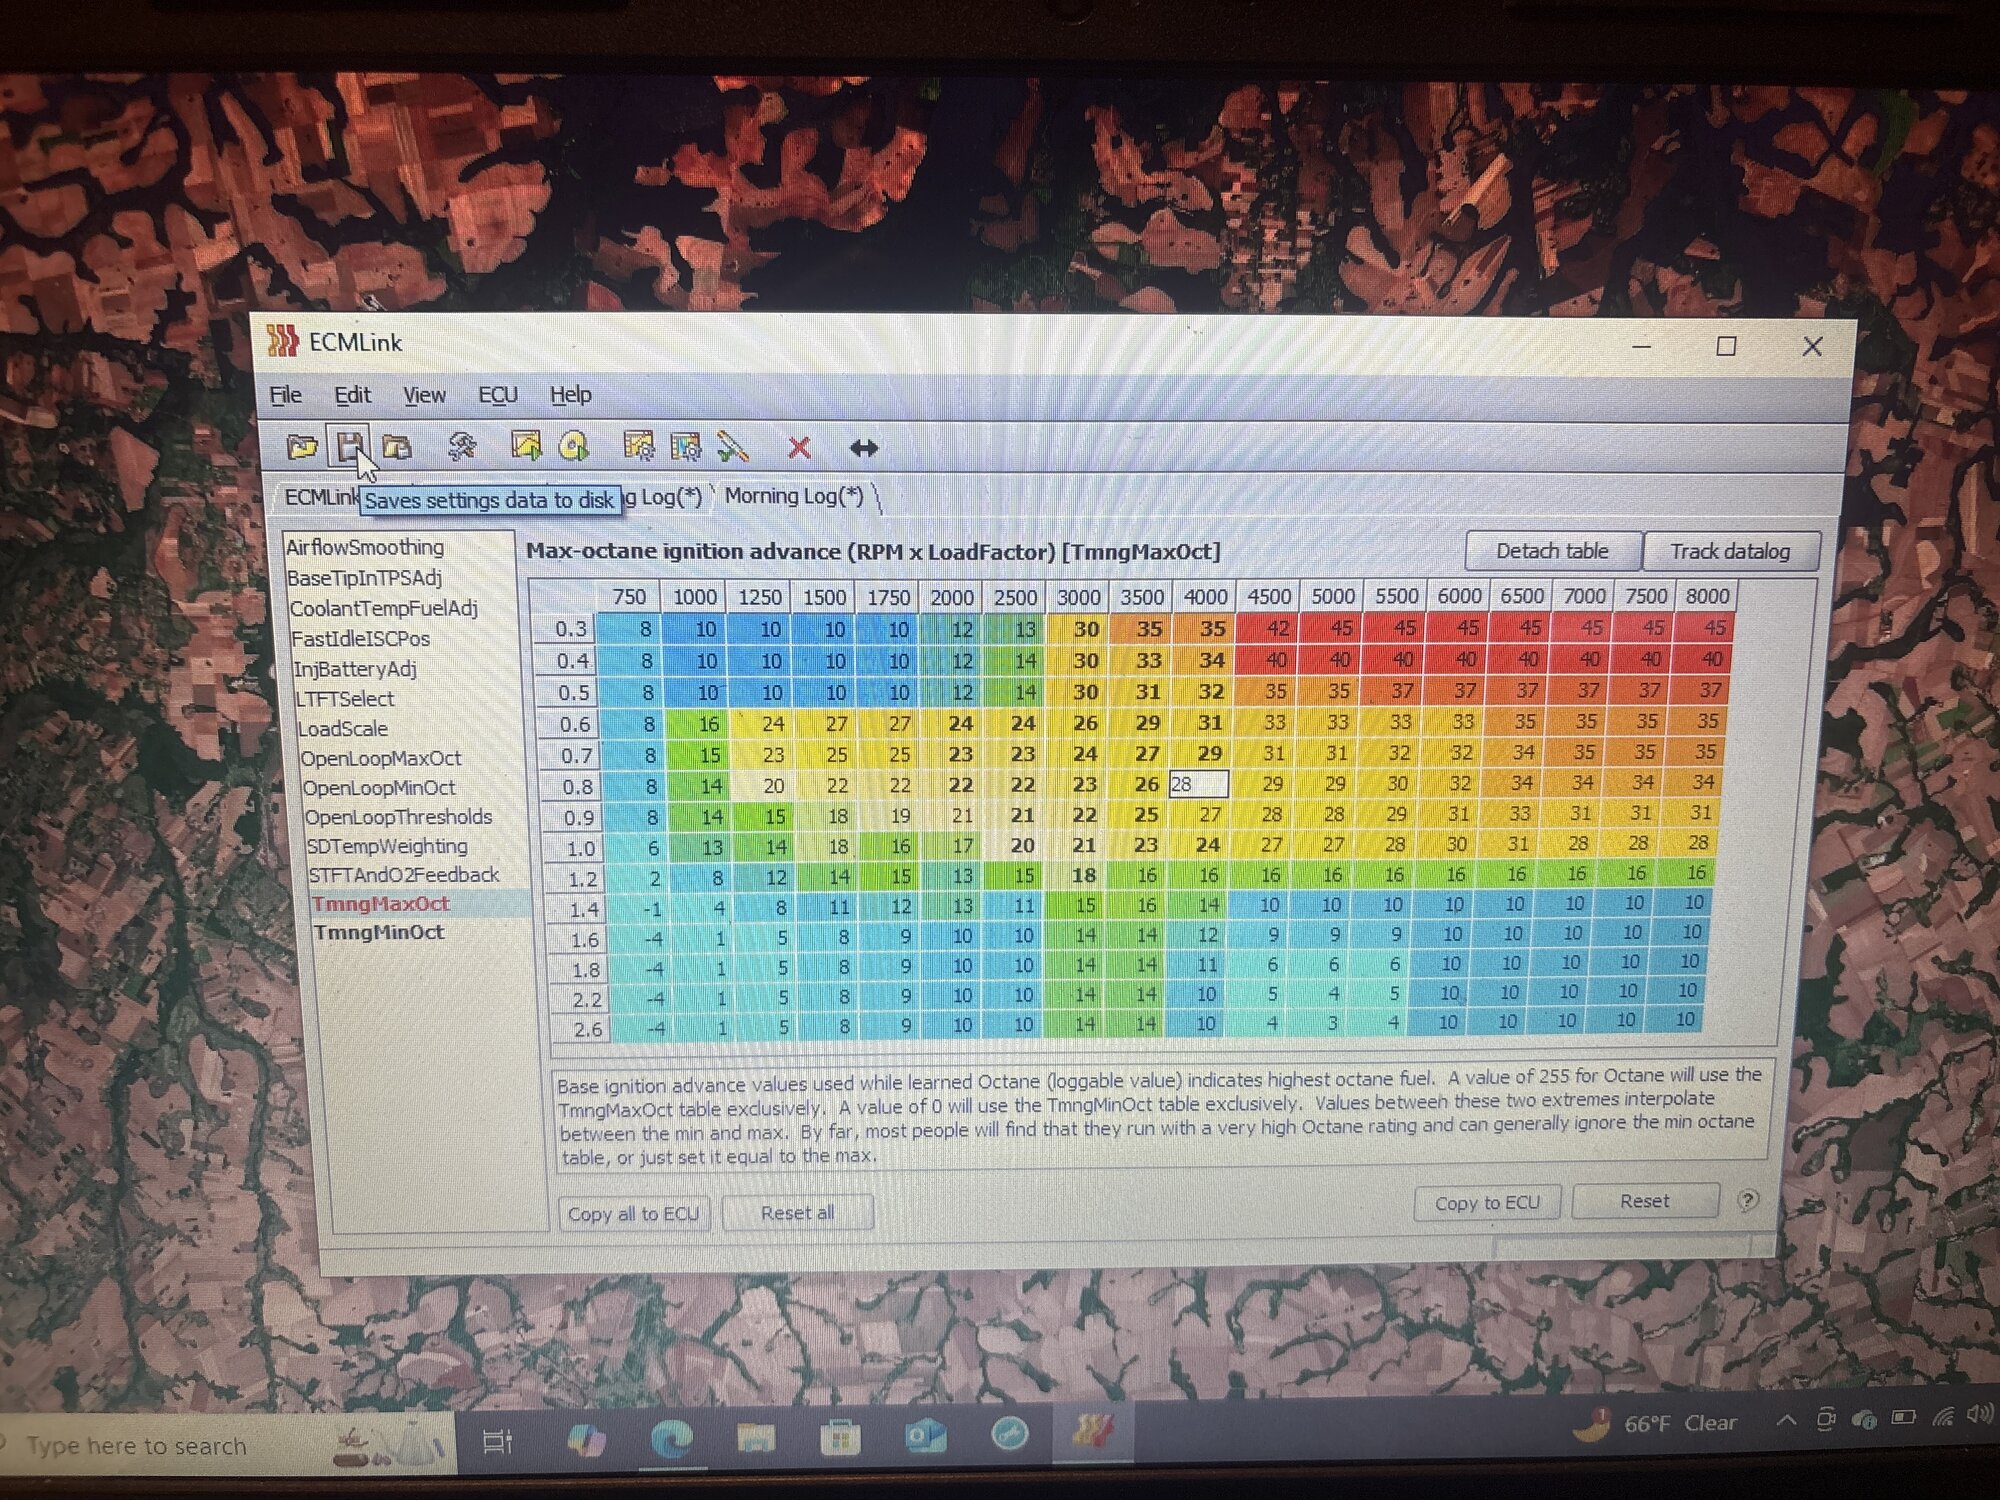Select BaseTipInTPSAdj in the table list
The height and width of the screenshot is (1500, 2000).
pos(364,578)
